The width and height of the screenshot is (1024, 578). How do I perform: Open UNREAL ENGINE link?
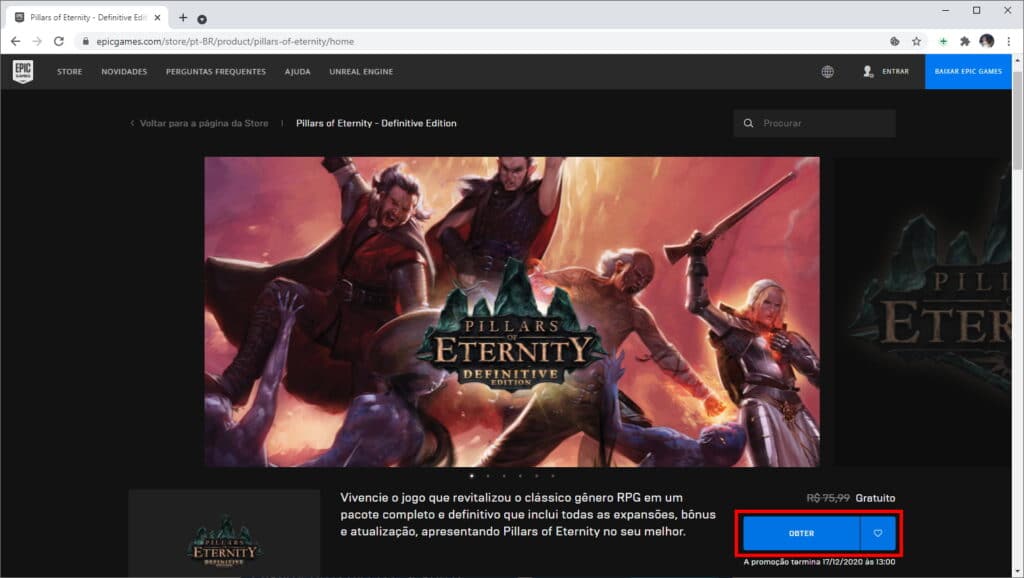(361, 72)
